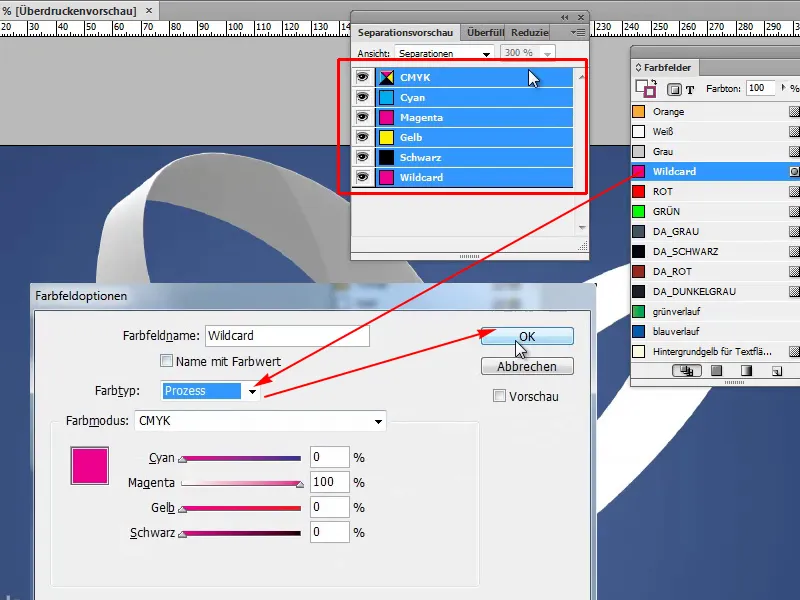Toggle visibility of Schwarz separation
Image resolution: width=800 pixels, height=600 pixels.
click(x=362, y=157)
